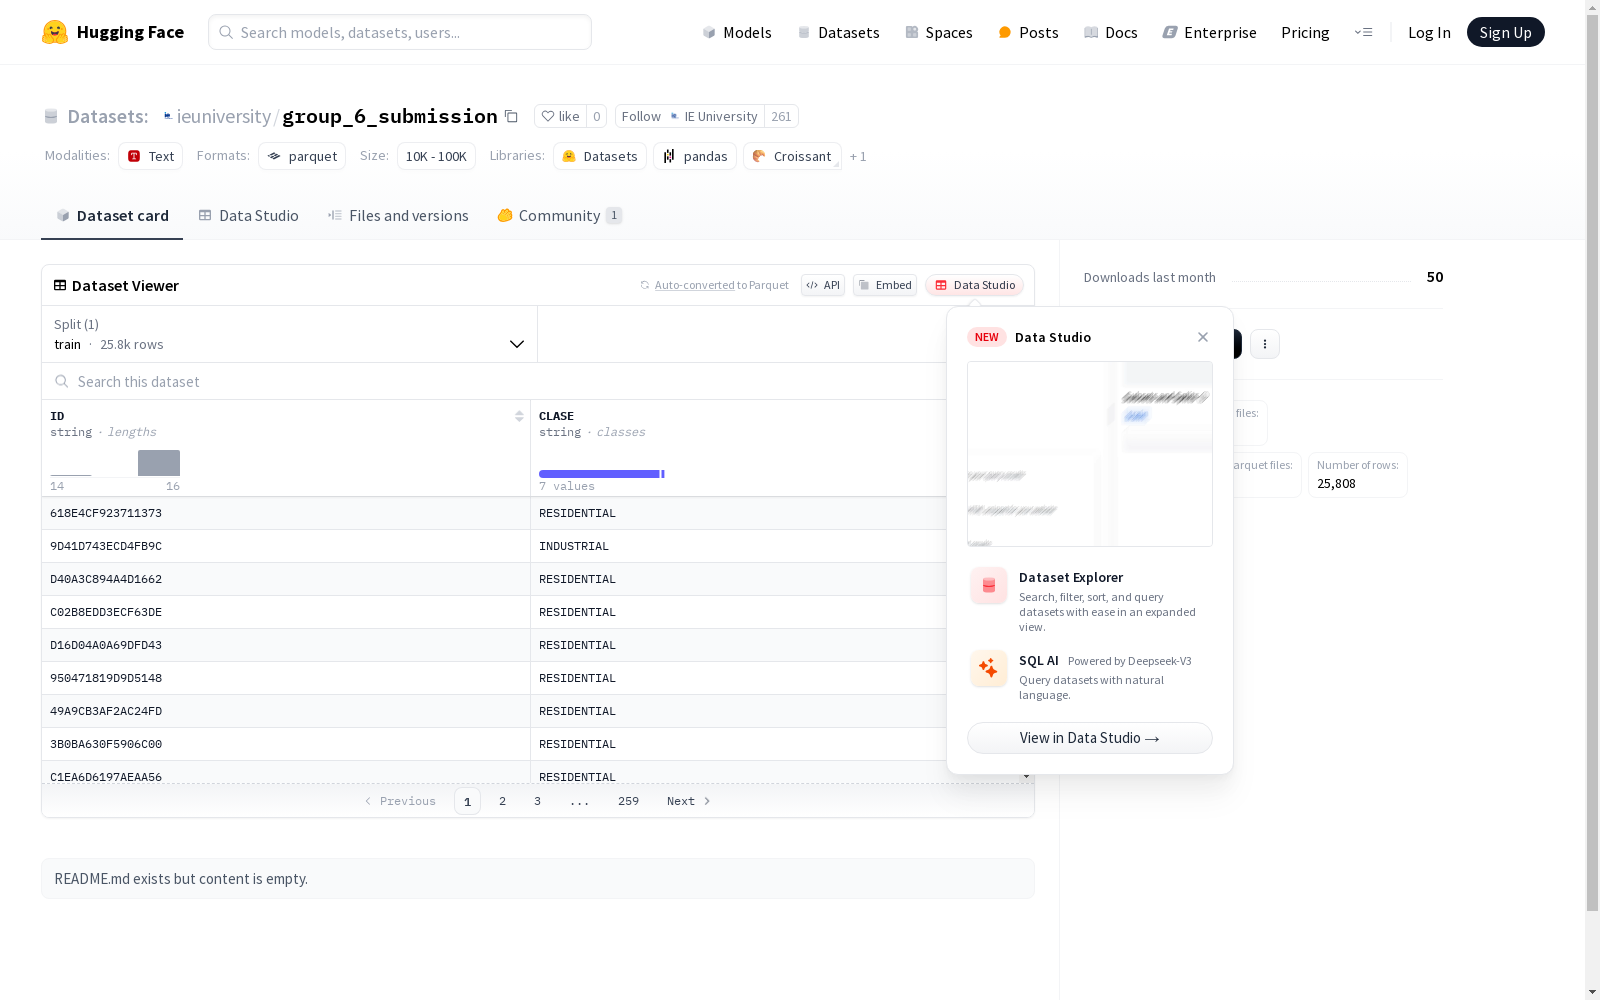Sort the ID column

click(x=519, y=416)
